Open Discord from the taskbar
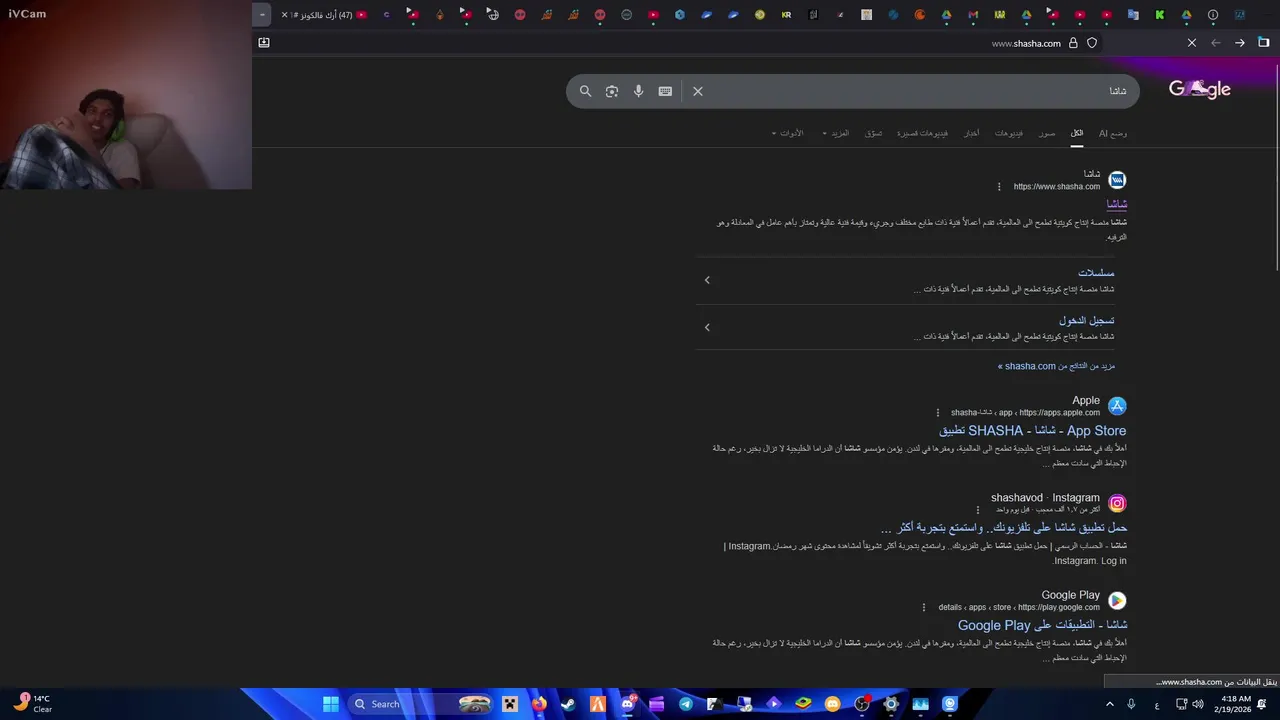The image size is (1280, 720). [x=627, y=704]
